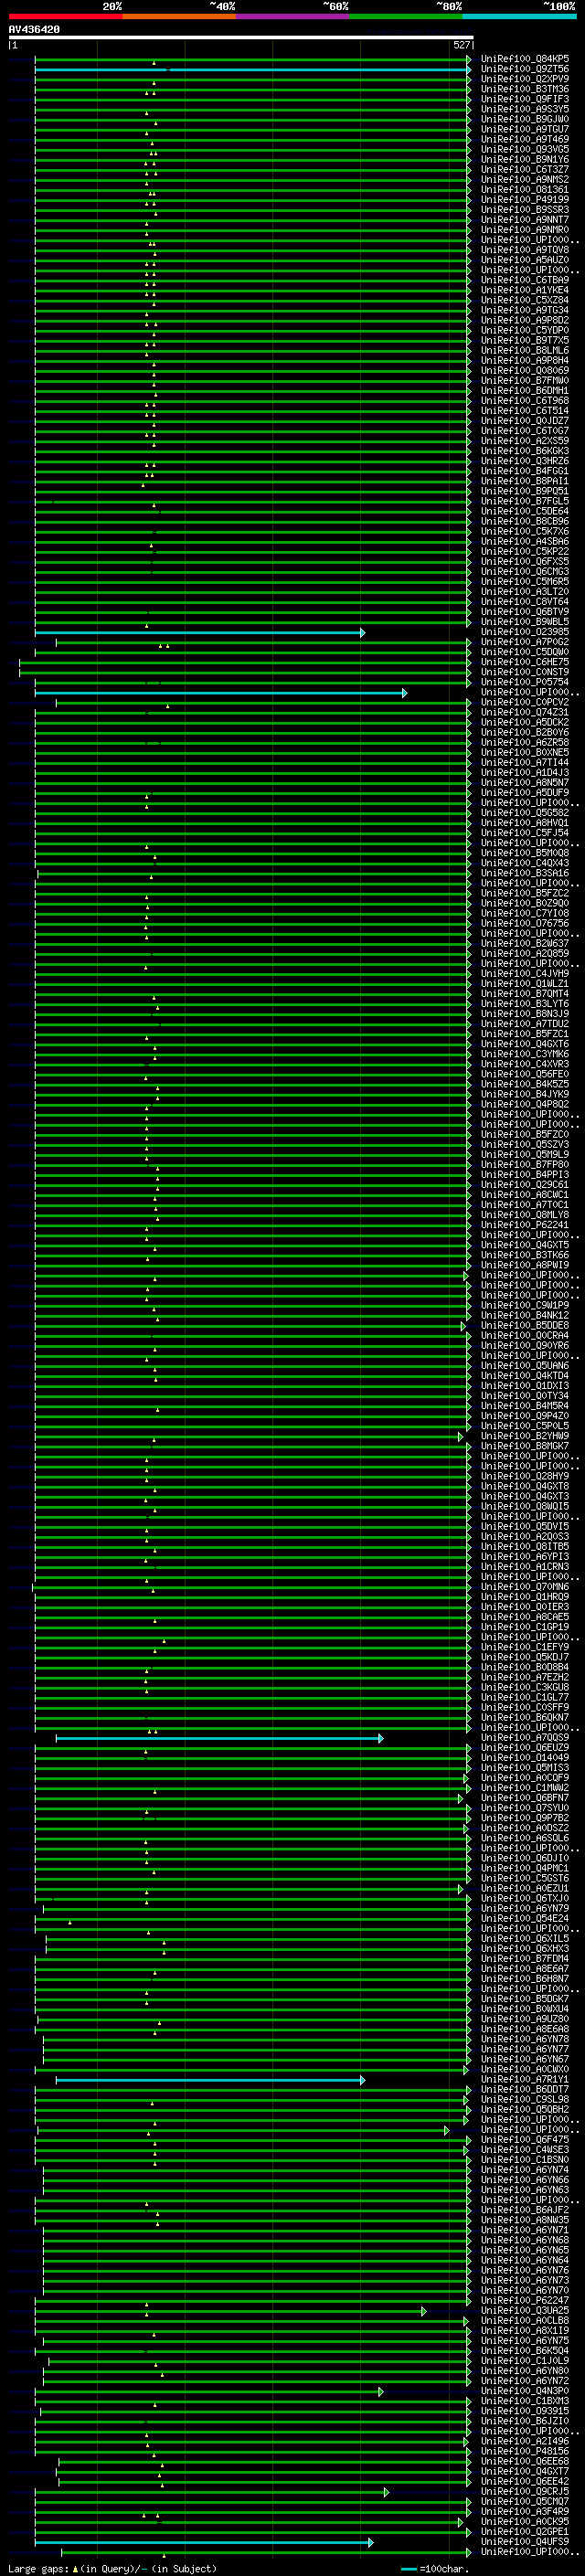Image resolution: width=585 pixels, height=2576 pixels.
Task: Select the UniRef100_B3SA16 label
Action: 525,873
